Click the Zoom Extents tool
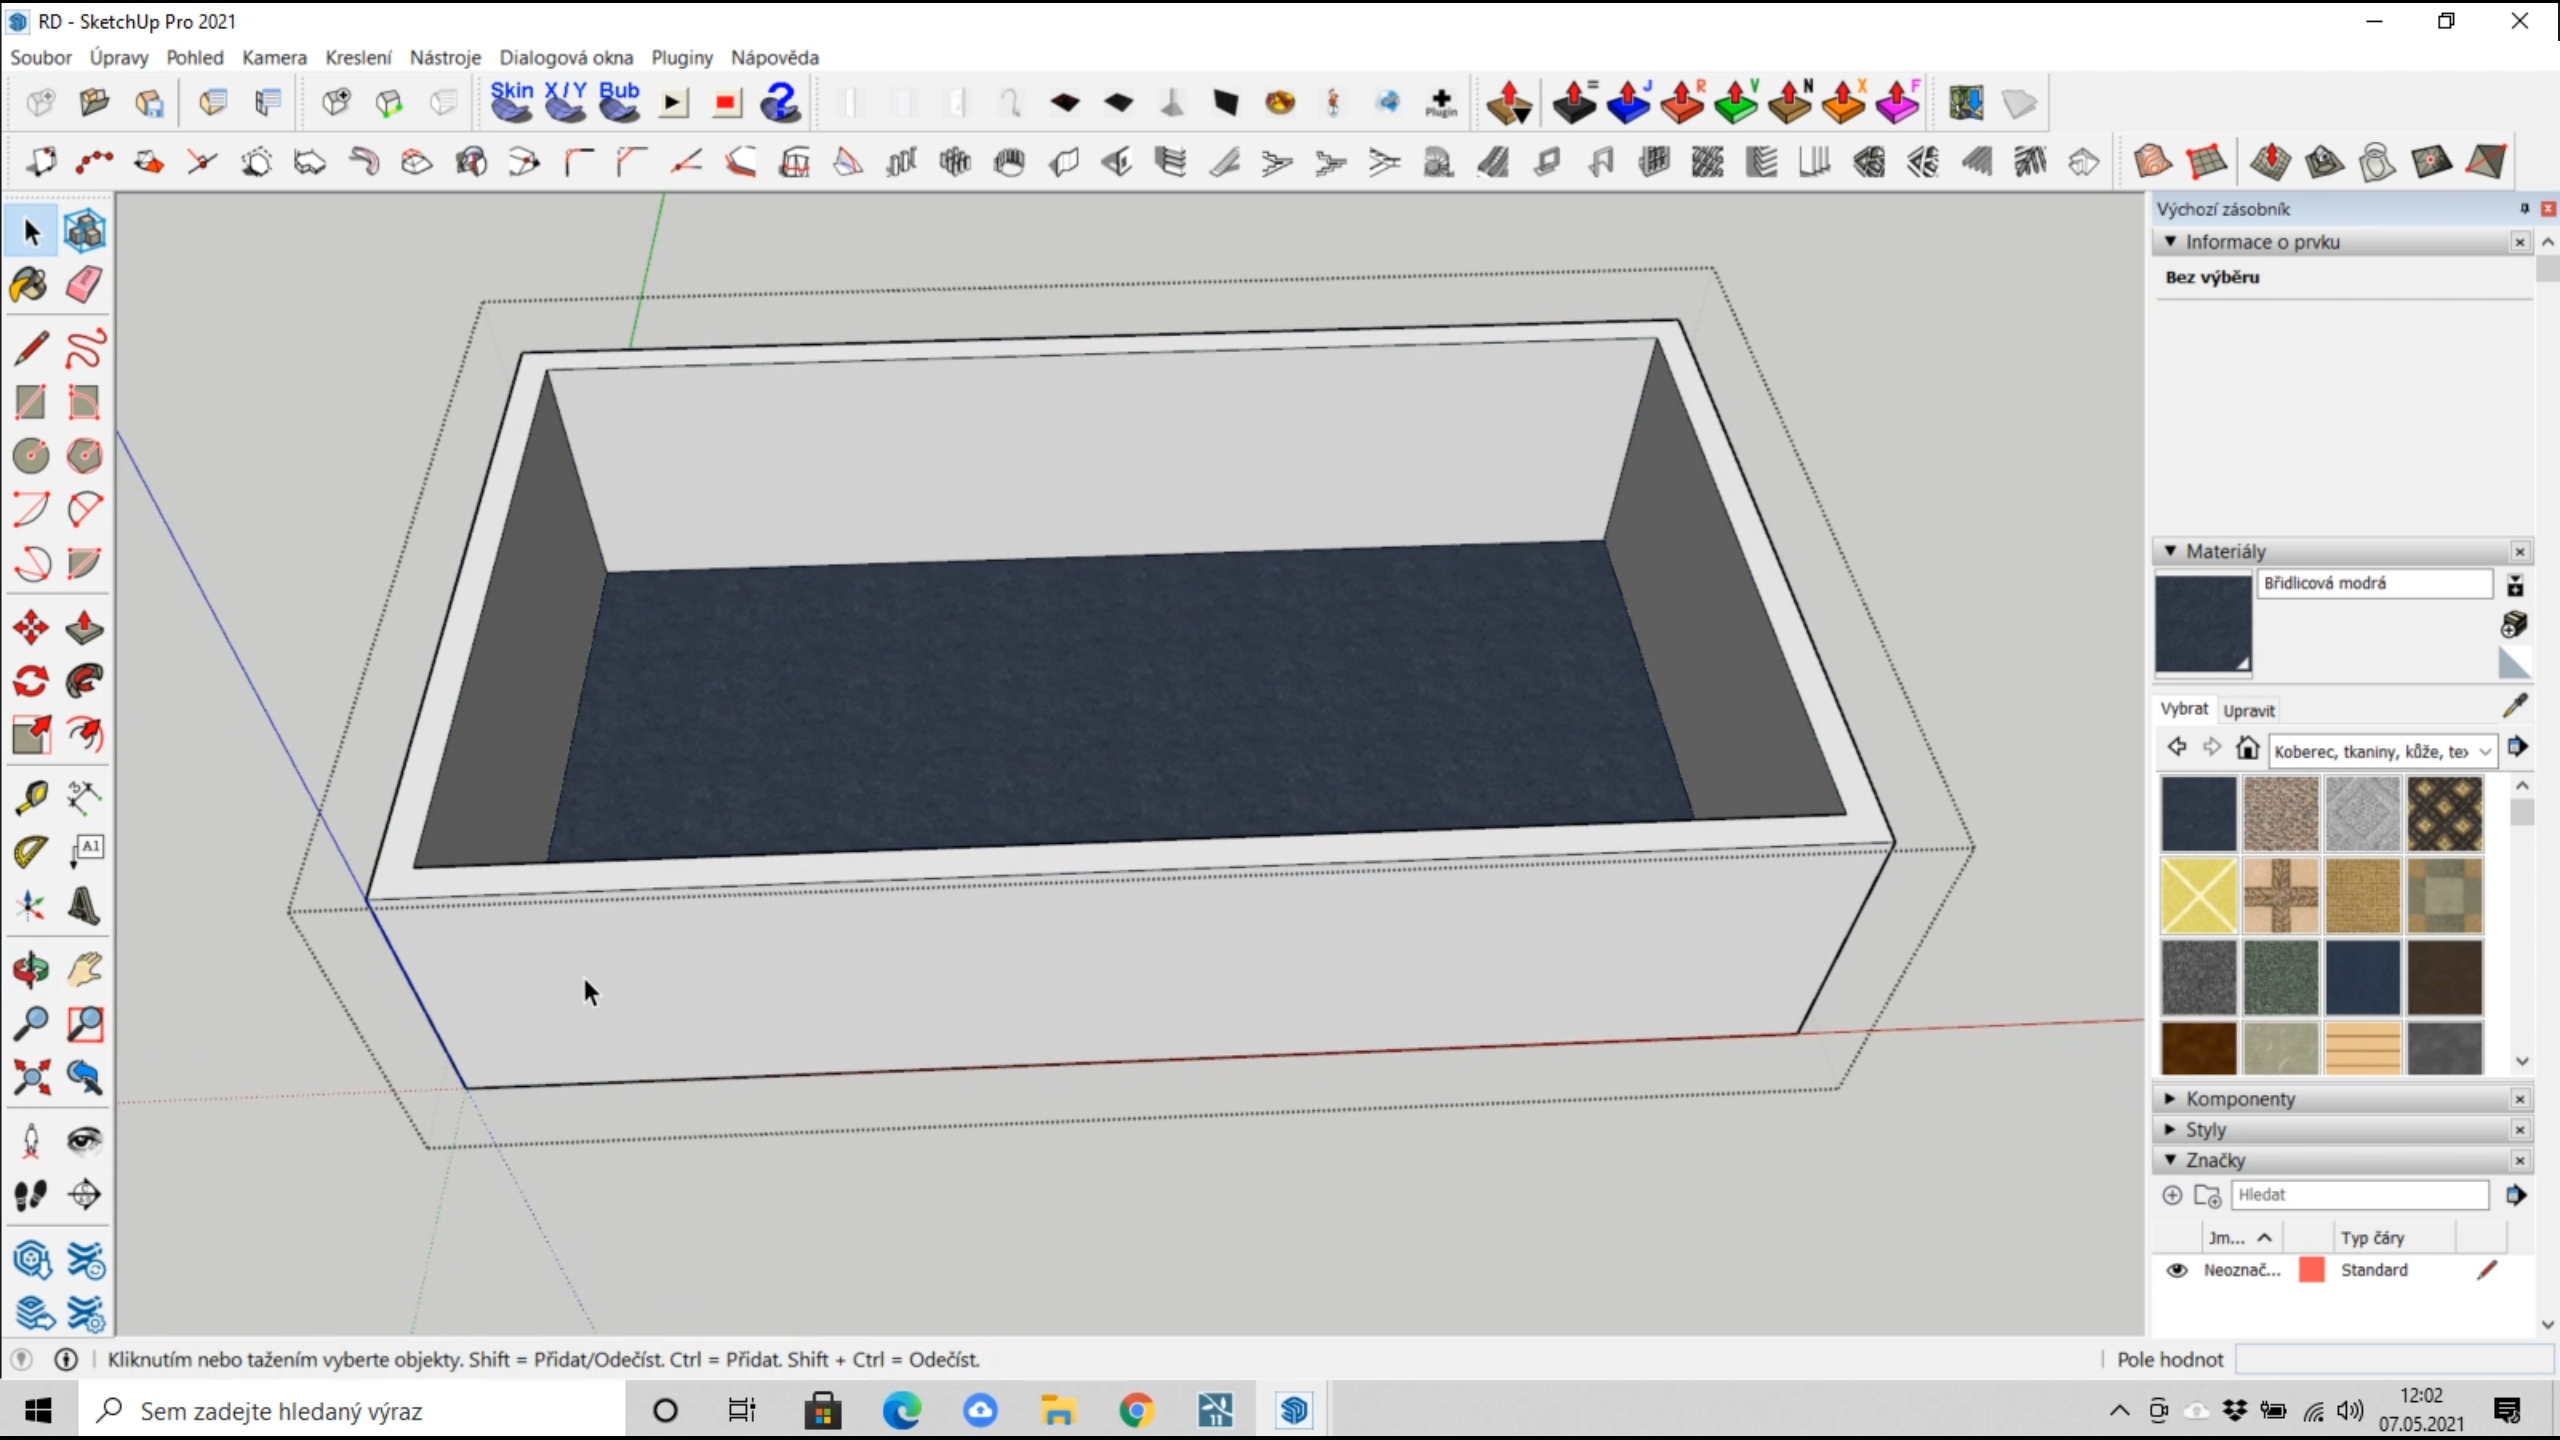 [30, 1077]
